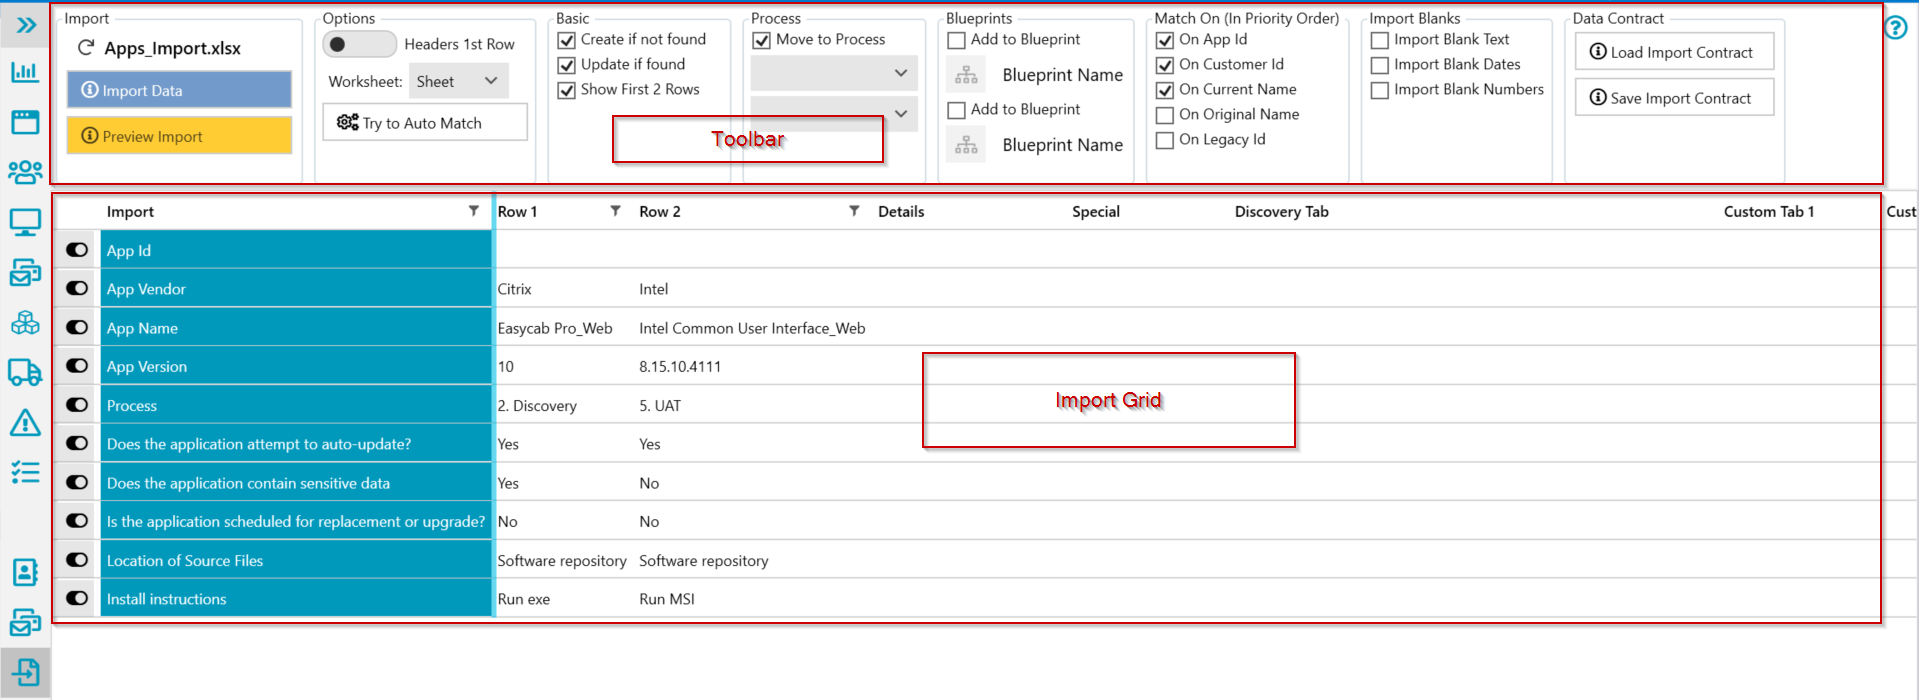Enable On Legacy Id matching
The width and height of the screenshot is (1919, 700).
1165,140
